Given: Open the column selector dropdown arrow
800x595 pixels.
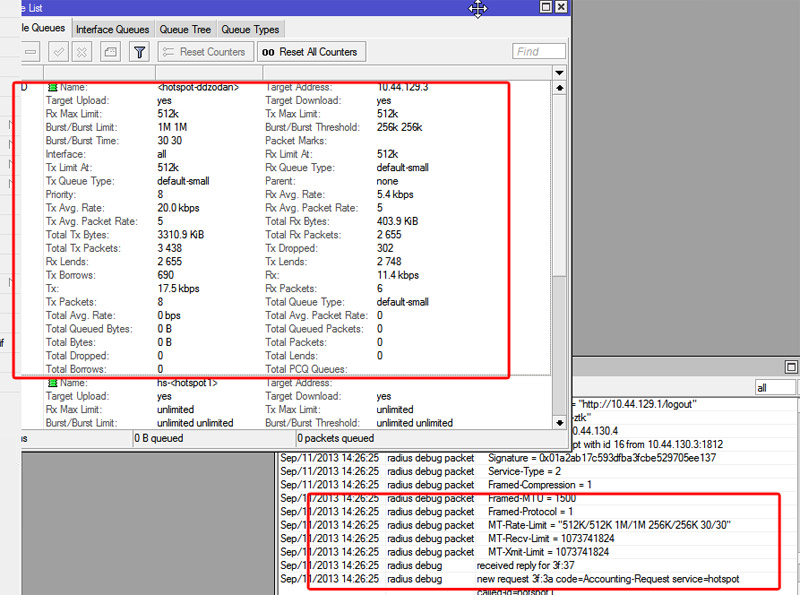Looking at the screenshot, I should point(560,73).
